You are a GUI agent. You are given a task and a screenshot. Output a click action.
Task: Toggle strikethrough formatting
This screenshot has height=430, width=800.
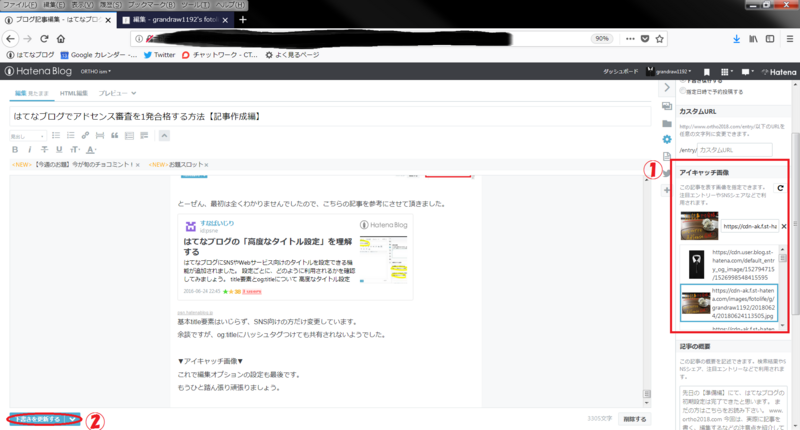point(44,149)
